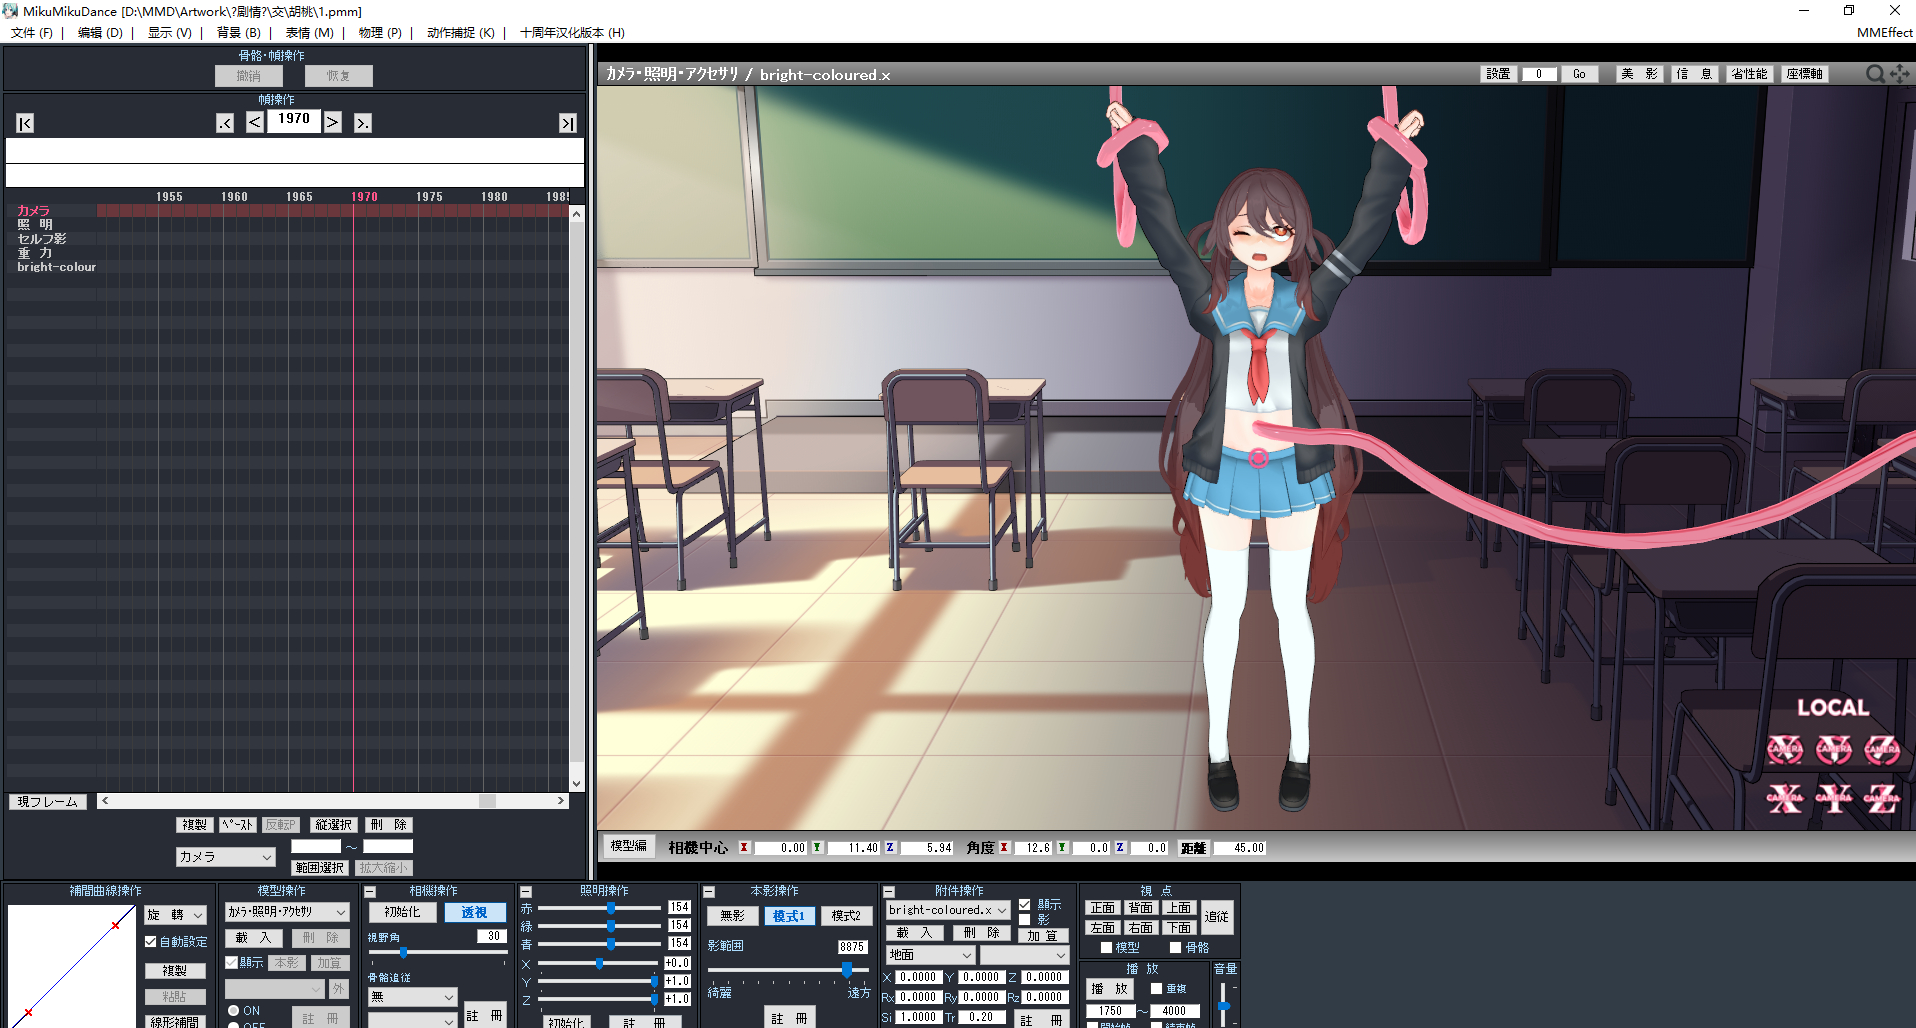Image resolution: width=1916 pixels, height=1028 pixels.
Task: Enable 骨骼 checkbox in view panel
Action: coord(1176,948)
